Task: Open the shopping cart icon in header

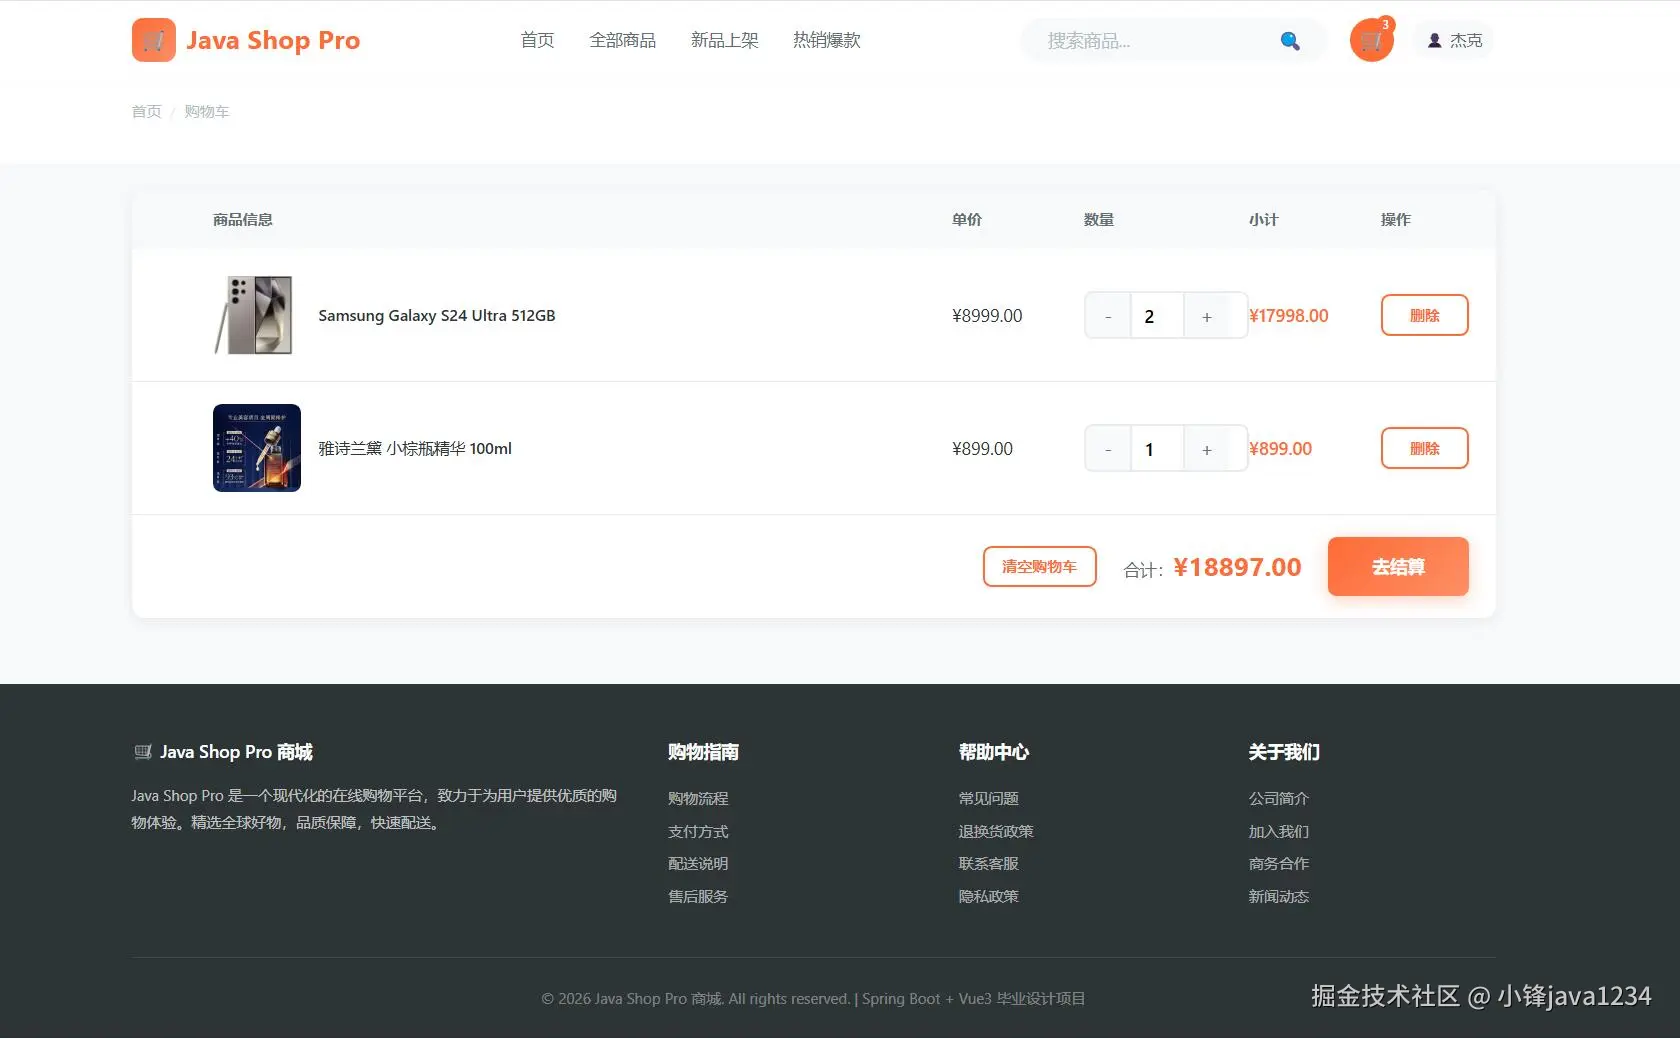Action: coord(1372,40)
